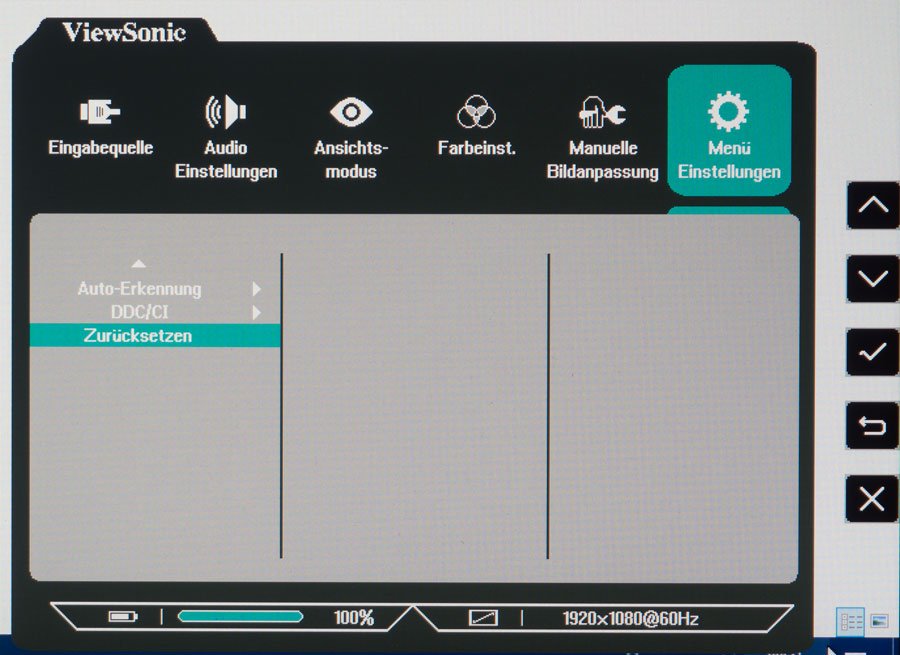Click the battery icon in the status bar
Image resolution: width=900 pixels, height=655 pixels.
[123, 617]
